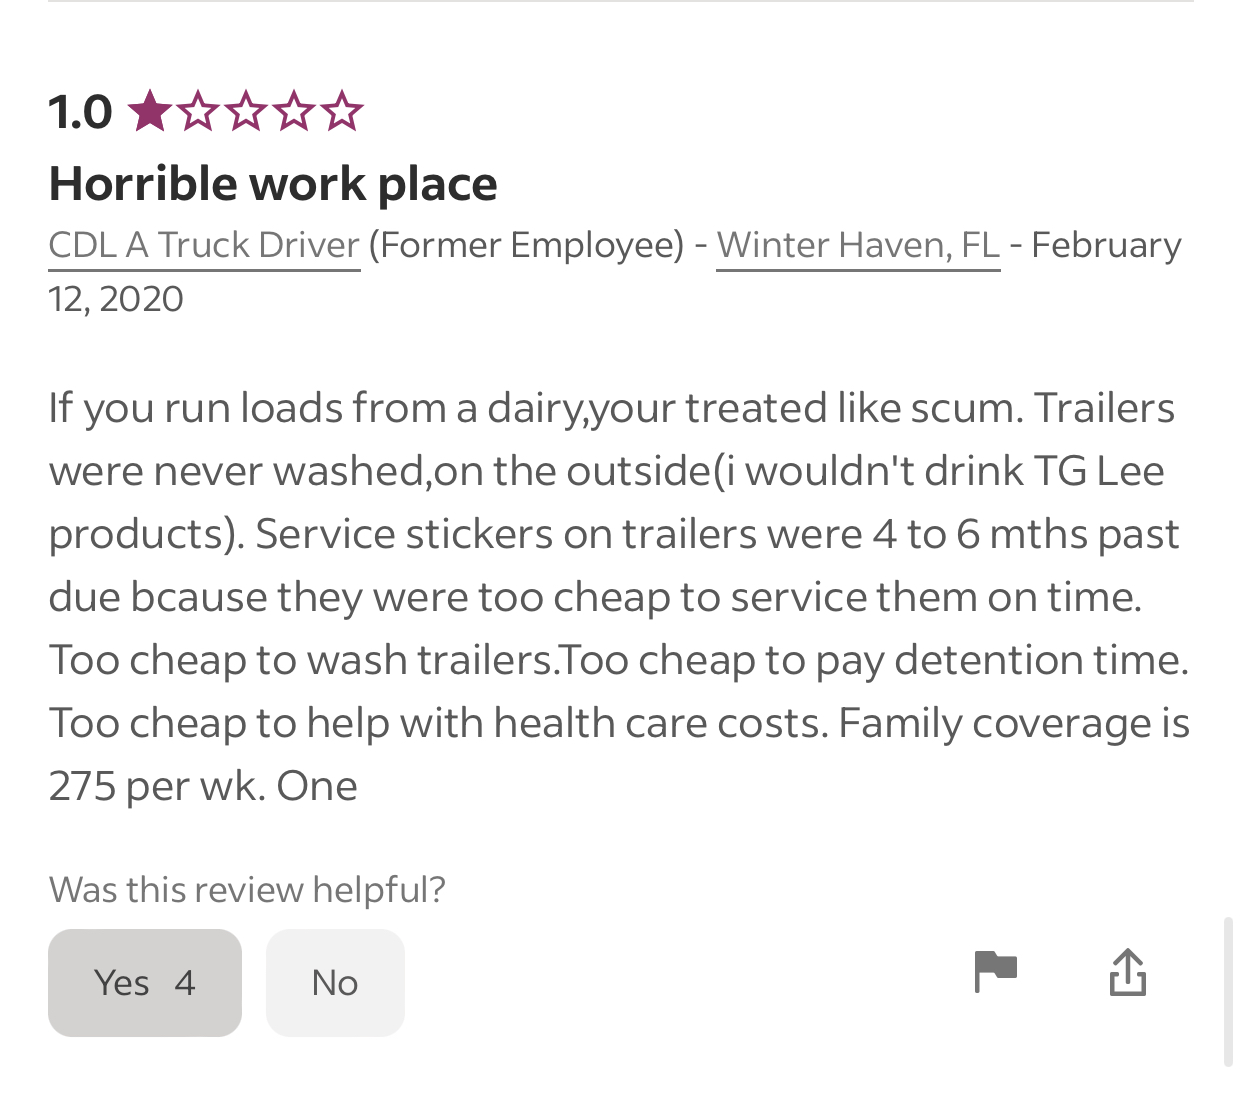The image size is (1242, 1102).
Task: Click the second empty rating star
Action: [197, 111]
